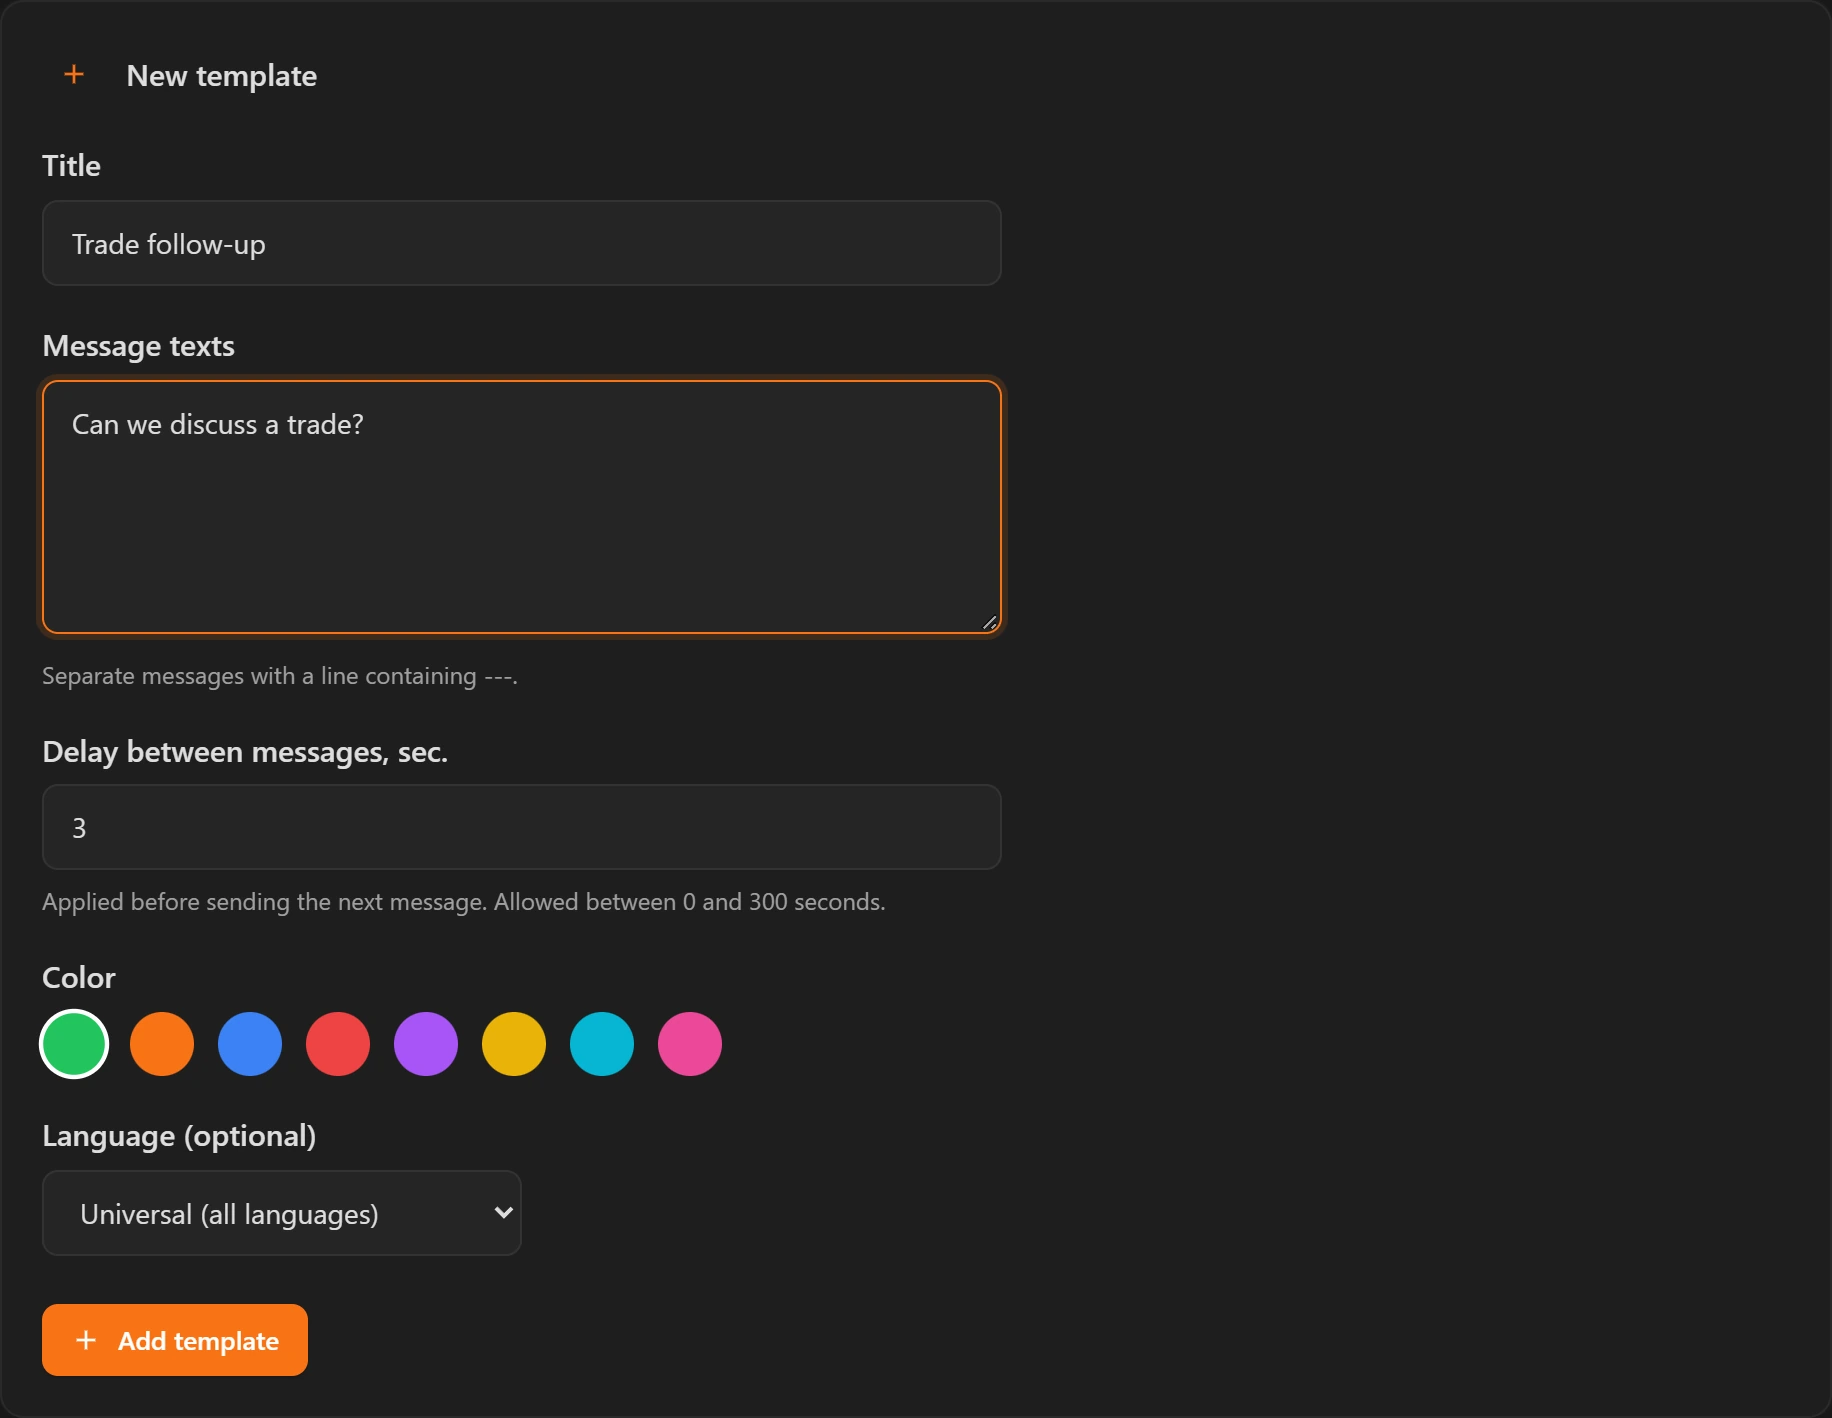This screenshot has width=1832, height=1418.
Task: Click the orange plus icon beside New template
Action: (x=74, y=75)
